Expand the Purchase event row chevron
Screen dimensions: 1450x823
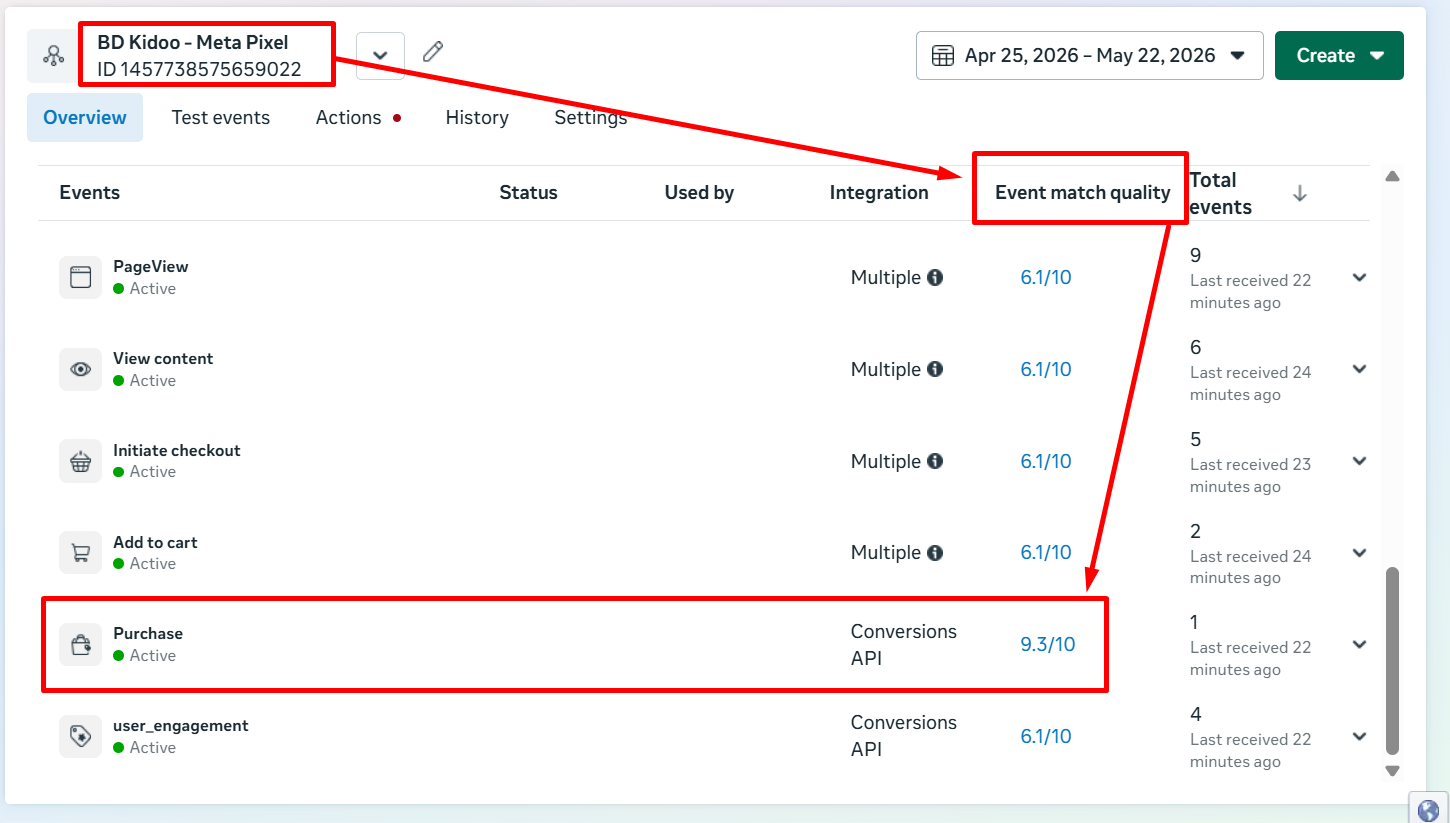1359,644
